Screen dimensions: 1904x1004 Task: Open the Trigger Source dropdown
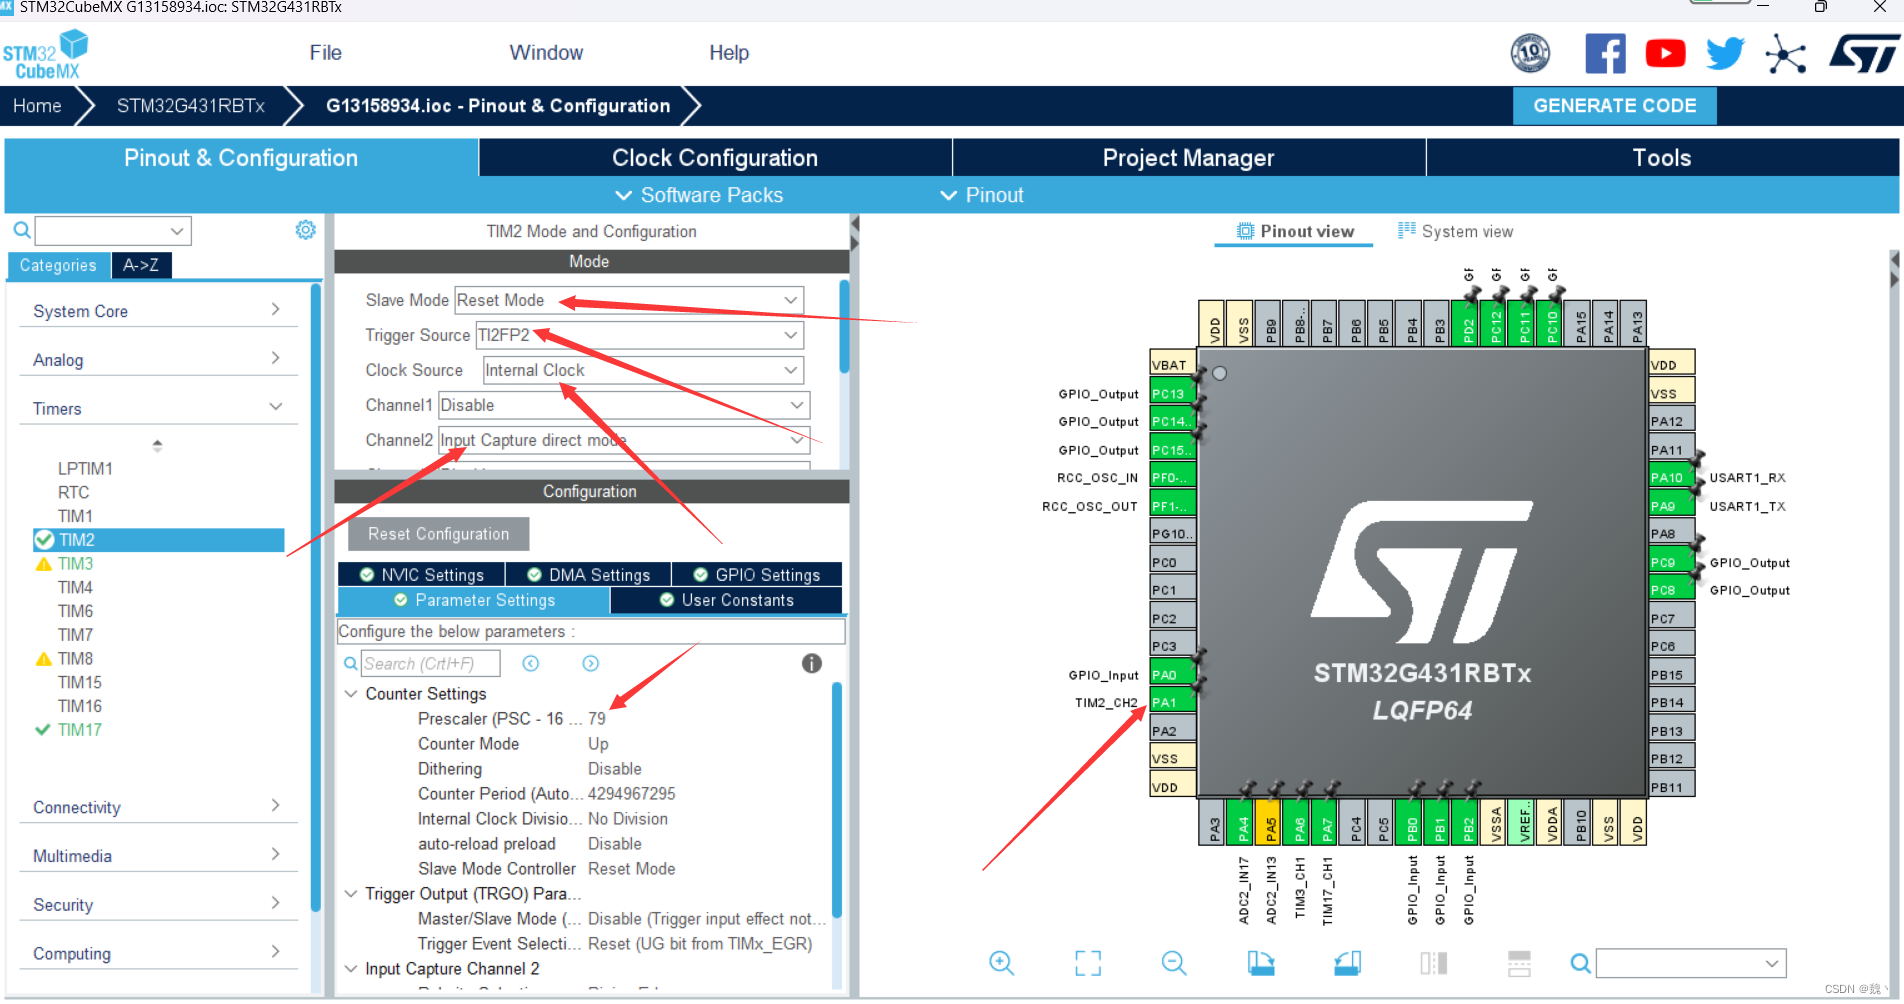(640, 335)
